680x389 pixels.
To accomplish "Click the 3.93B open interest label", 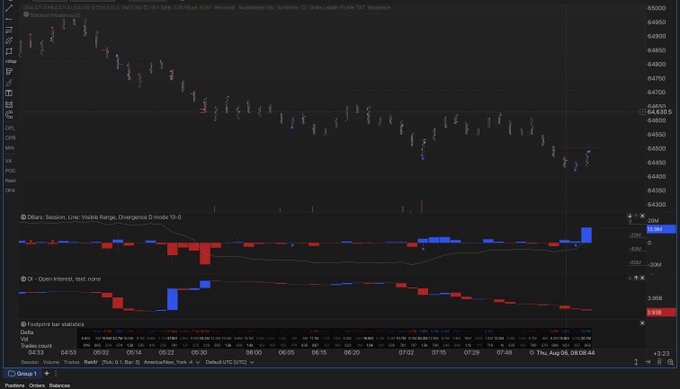I will coord(661,312).
